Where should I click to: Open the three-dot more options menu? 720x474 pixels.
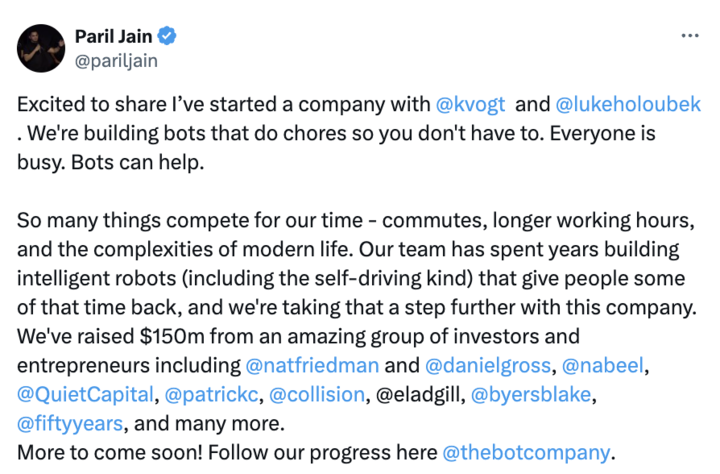point(690,35)
